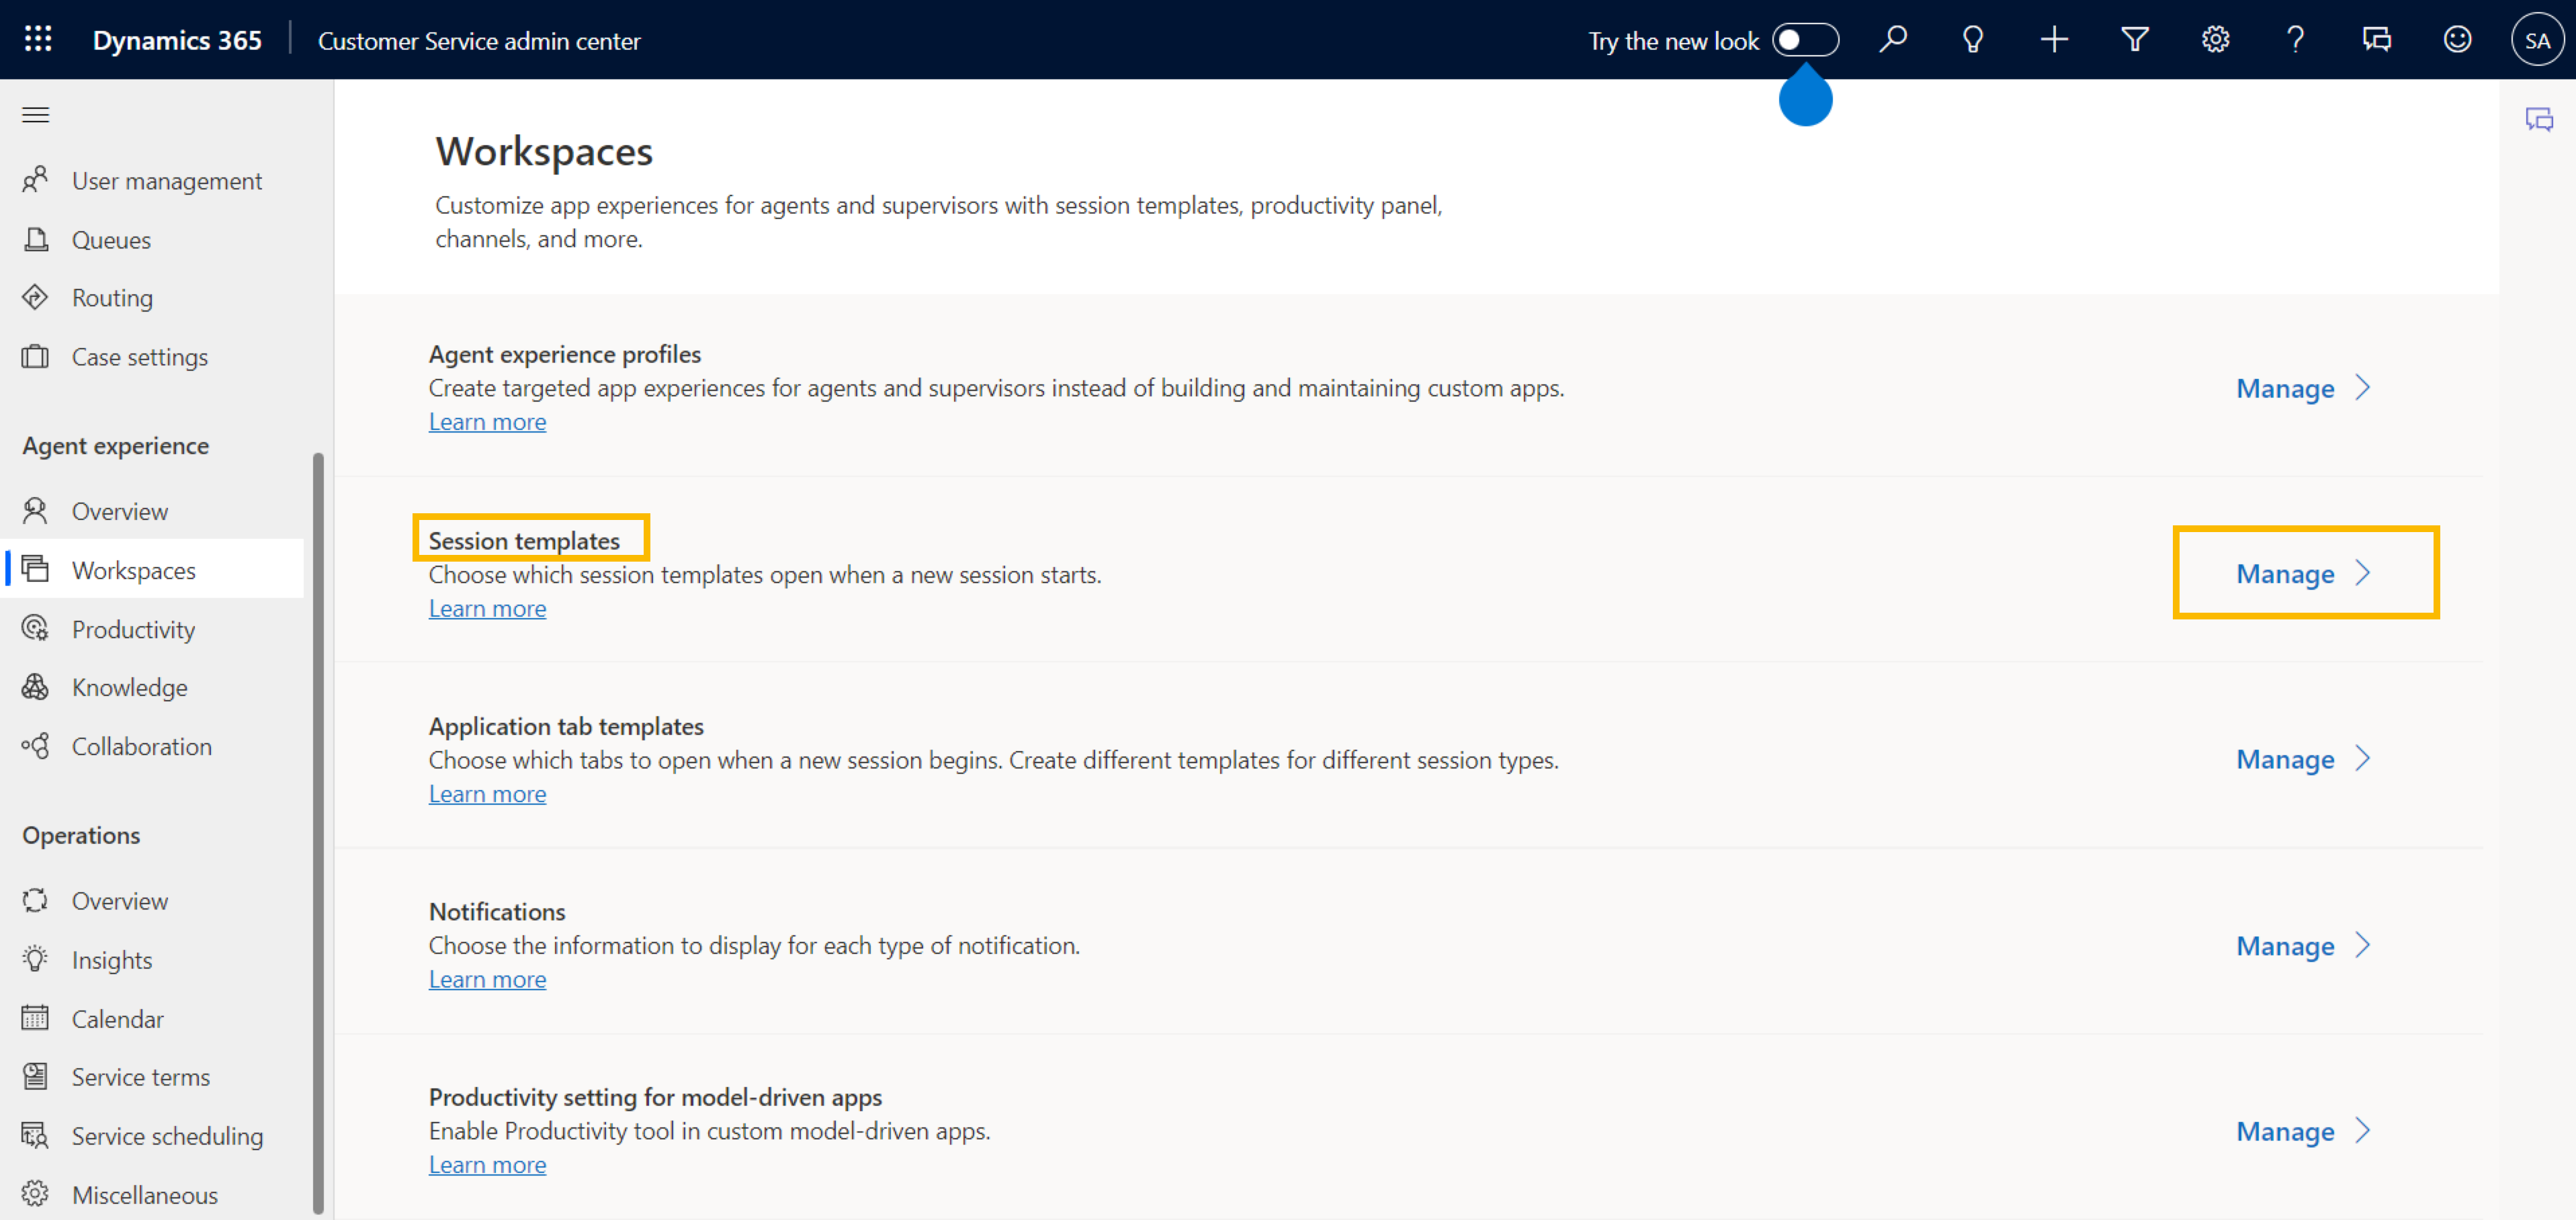The width and height of the screenshot is (2576, 1220).
Task: Open the settings gear icon
Action: (2215, 40)
